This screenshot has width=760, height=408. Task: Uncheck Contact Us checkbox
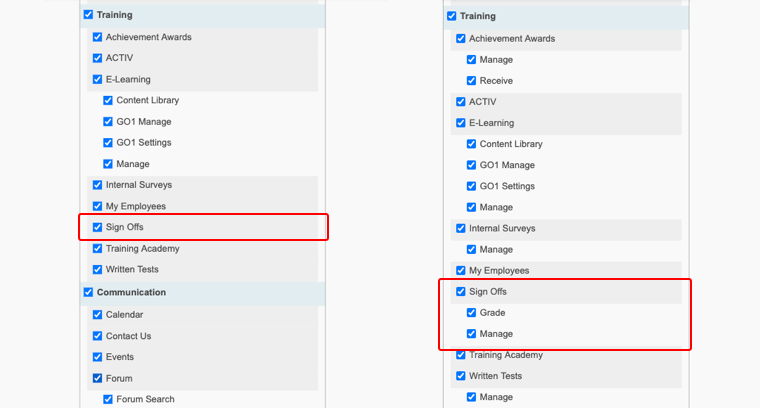click(x=97, y=336)
